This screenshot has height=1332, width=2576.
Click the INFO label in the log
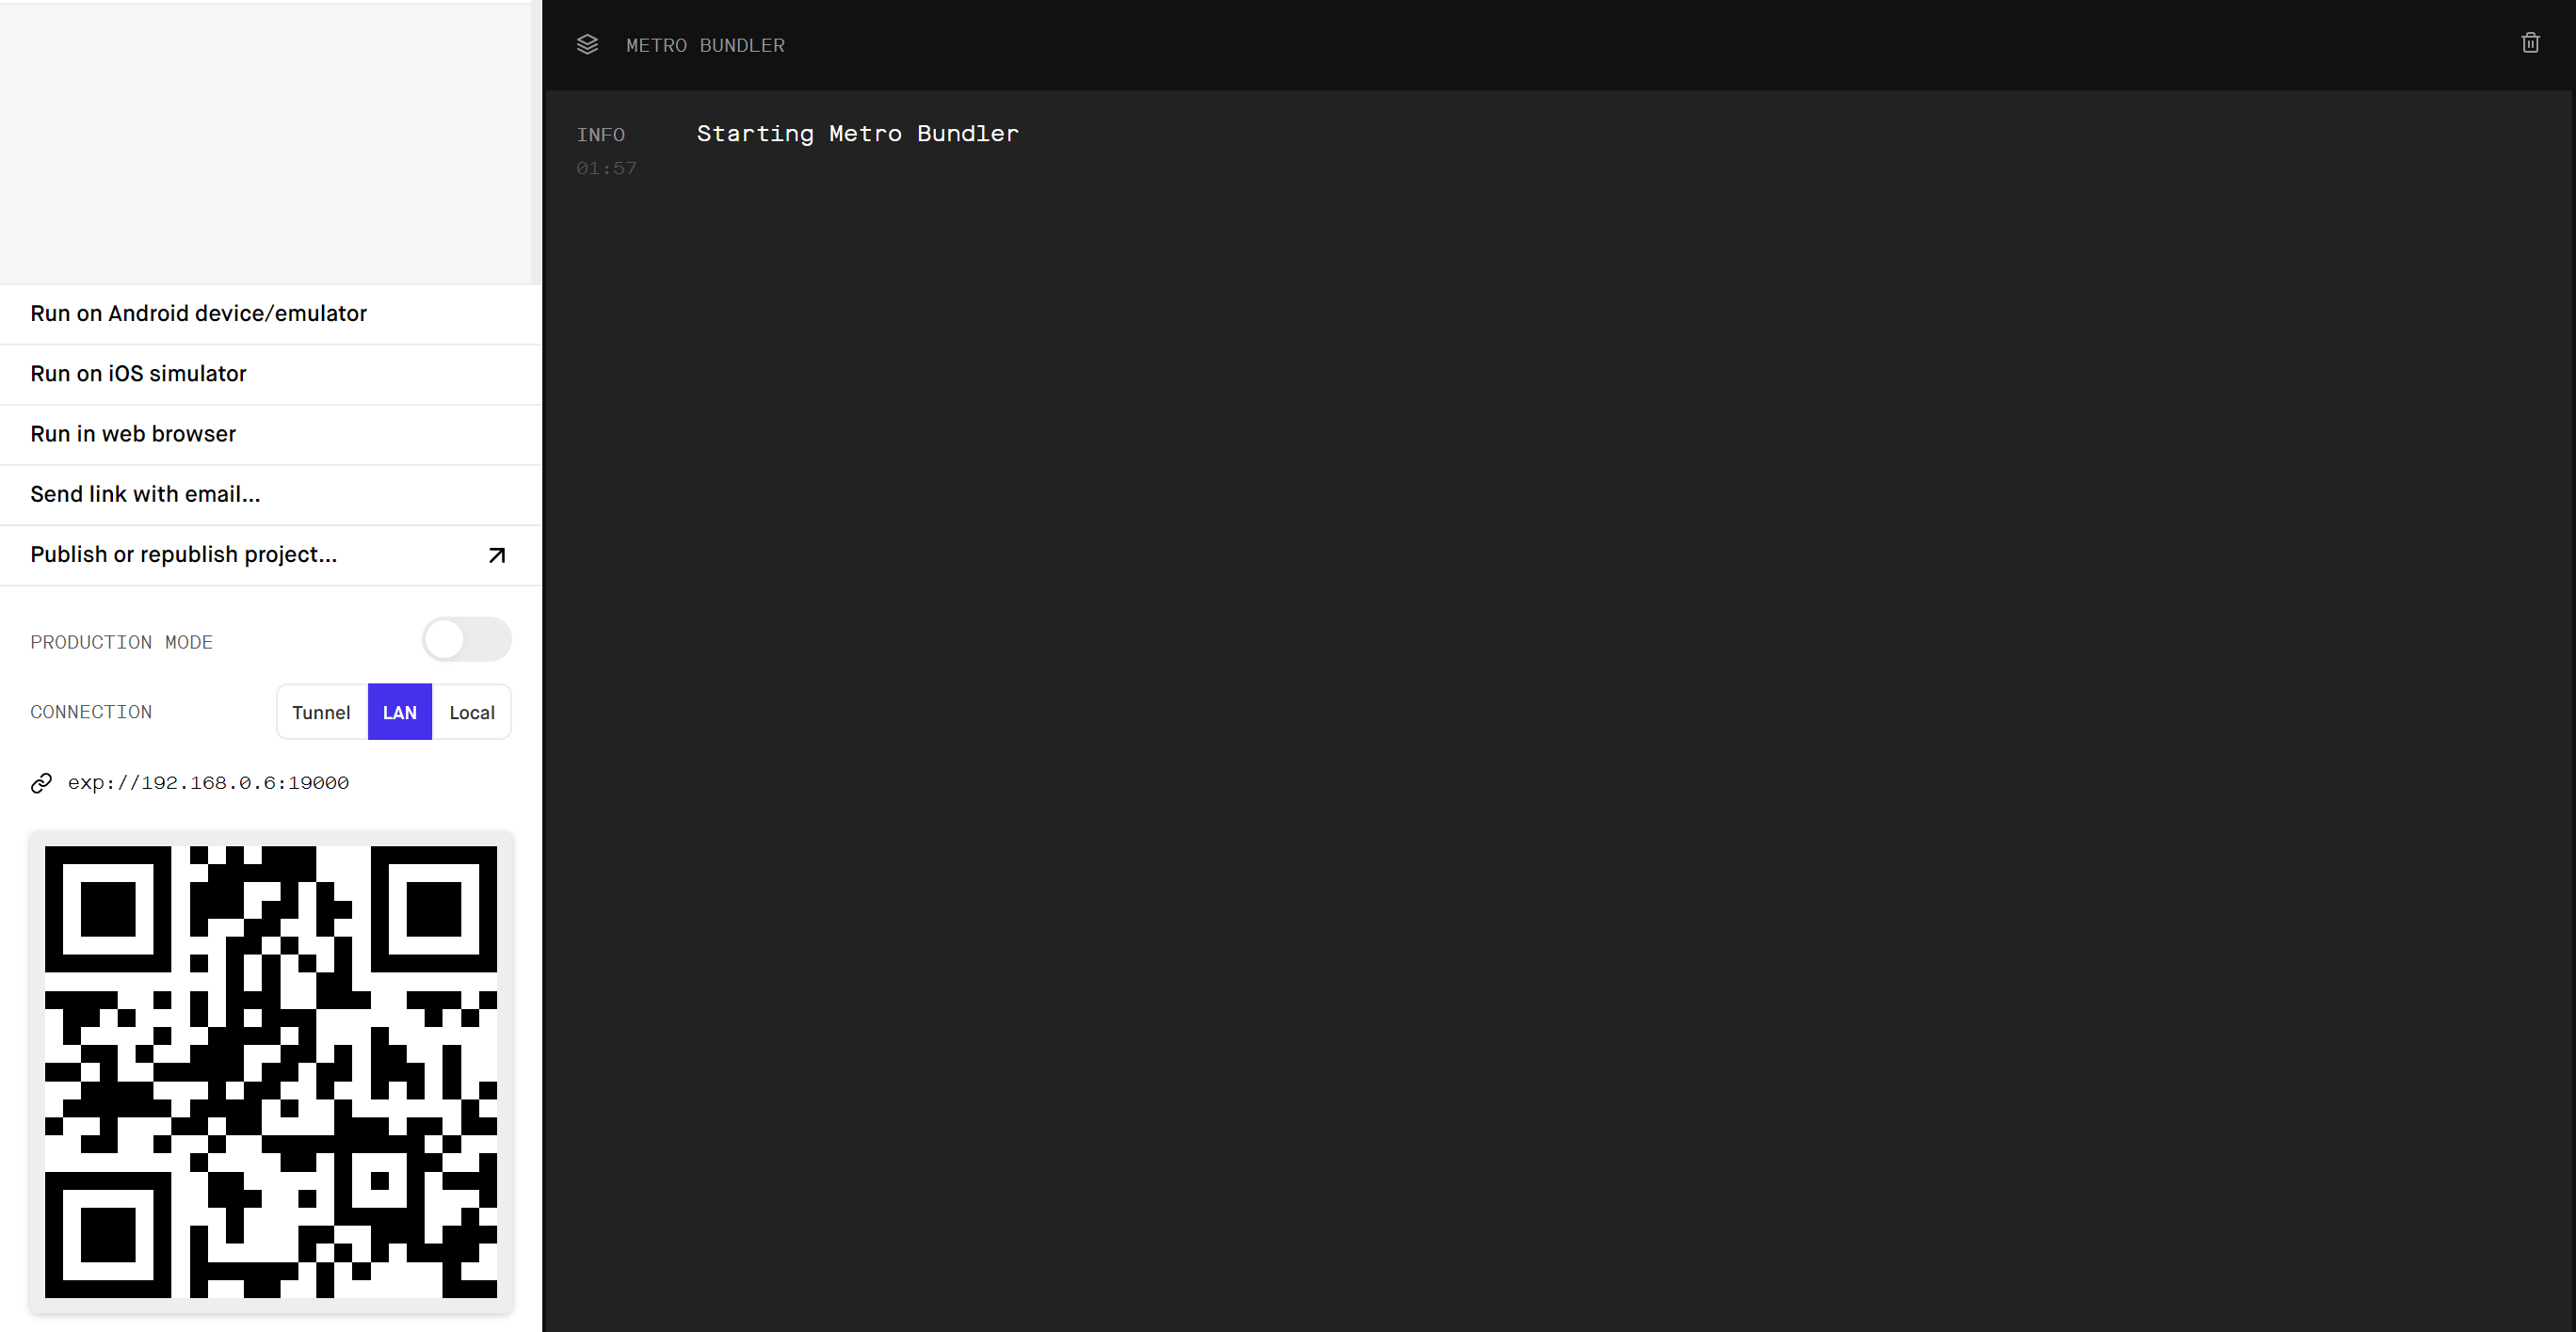pos(601,134)
